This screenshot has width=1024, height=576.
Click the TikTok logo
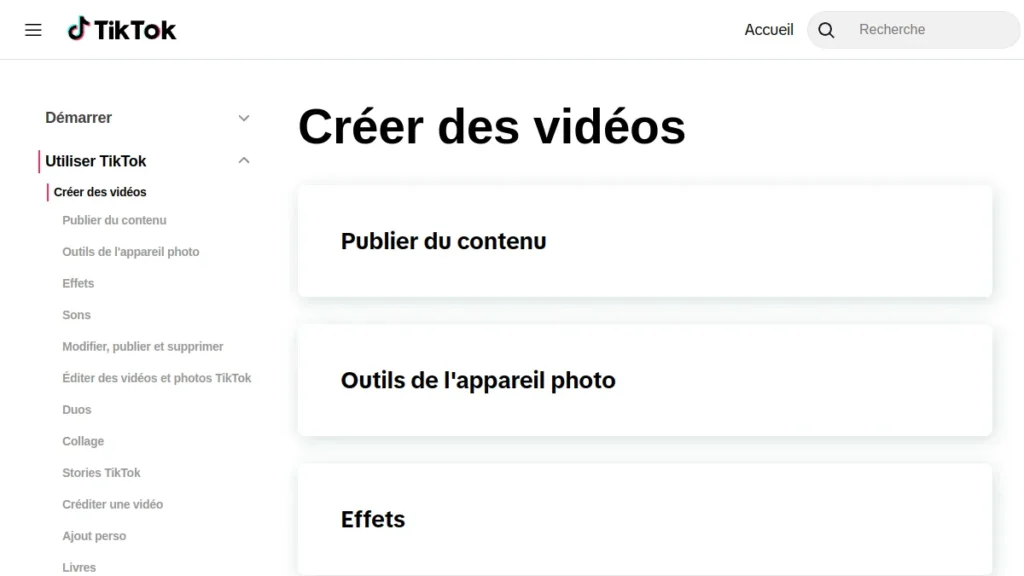click(122, 29)
